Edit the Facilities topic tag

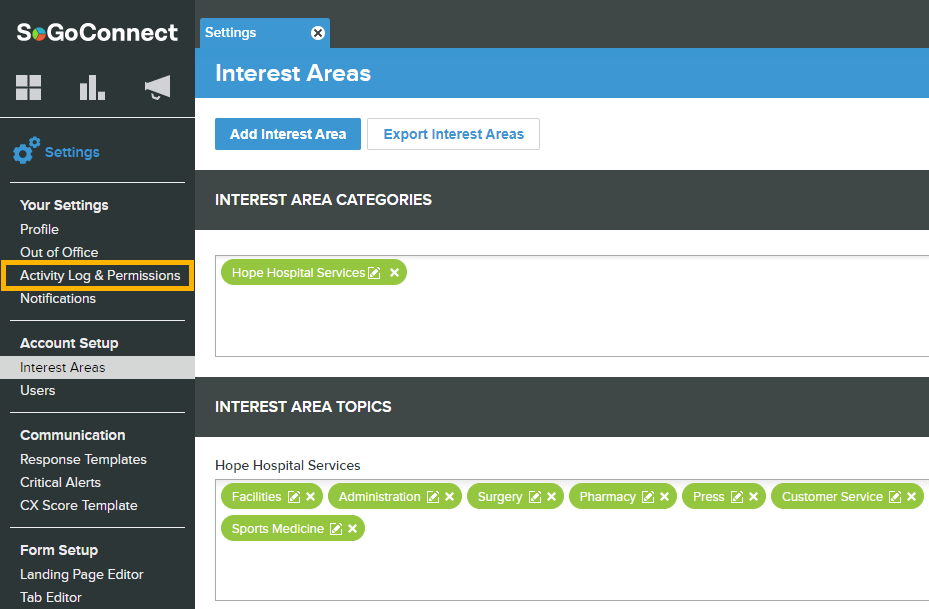pyautogui.click(x=294, y=497)
